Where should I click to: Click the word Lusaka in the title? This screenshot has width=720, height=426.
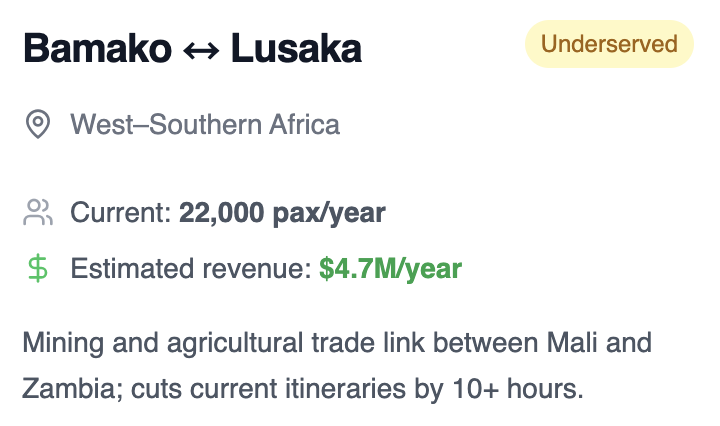[296, 48]
